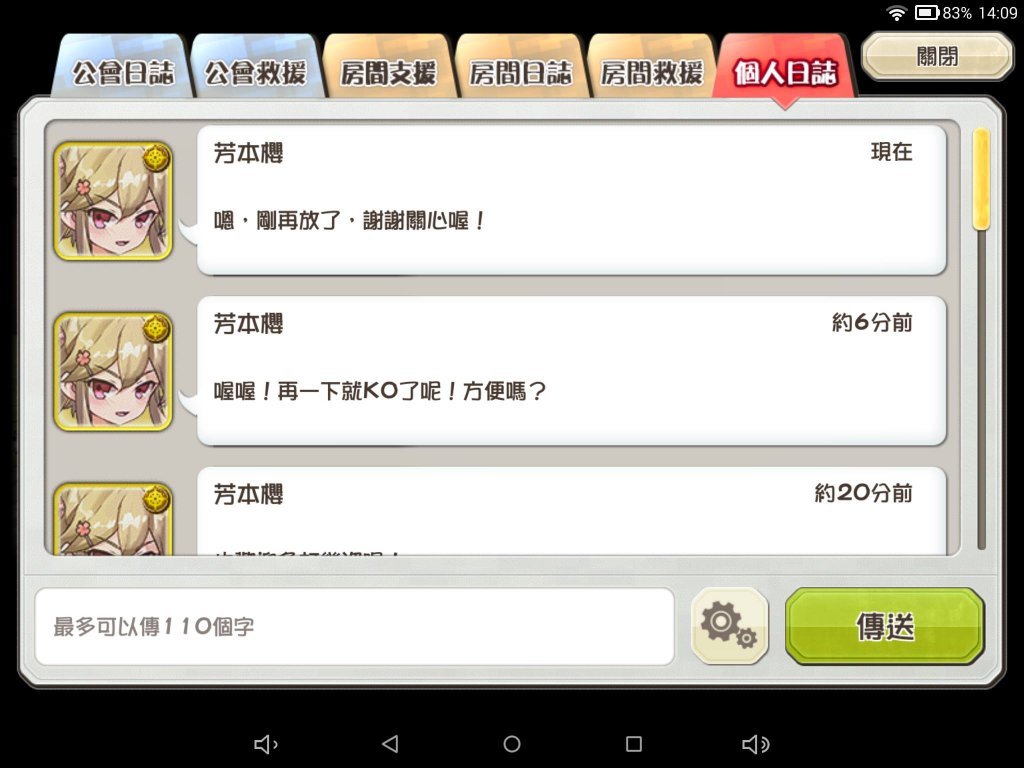The height and width of the screenshot is (768, 1024).
Task: Focus the message input field
Action: coord(355,626)
